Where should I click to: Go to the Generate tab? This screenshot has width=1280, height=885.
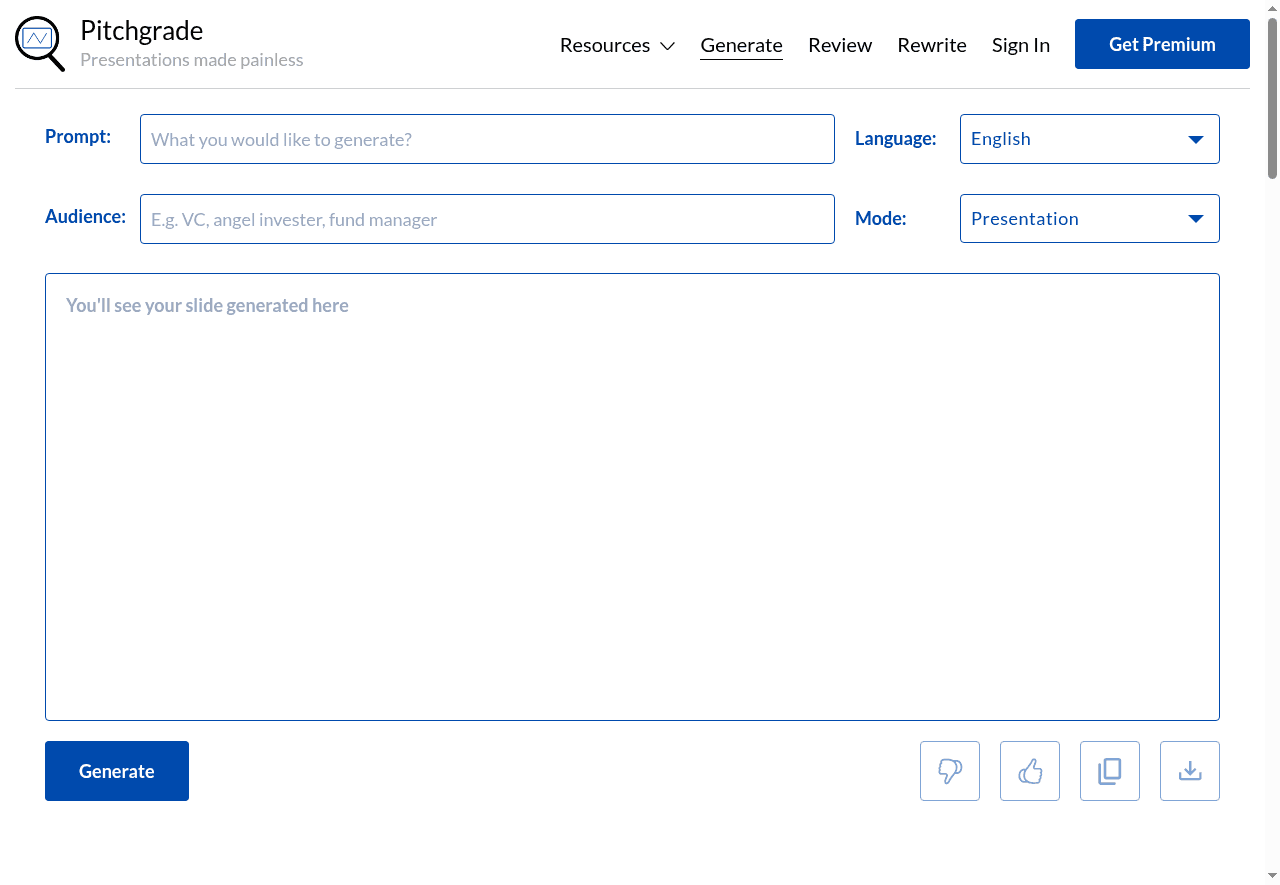click(741, 45)
